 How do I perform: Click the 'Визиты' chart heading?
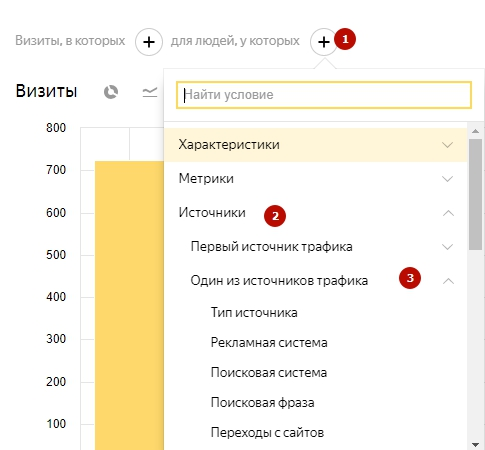coord(46,91)
